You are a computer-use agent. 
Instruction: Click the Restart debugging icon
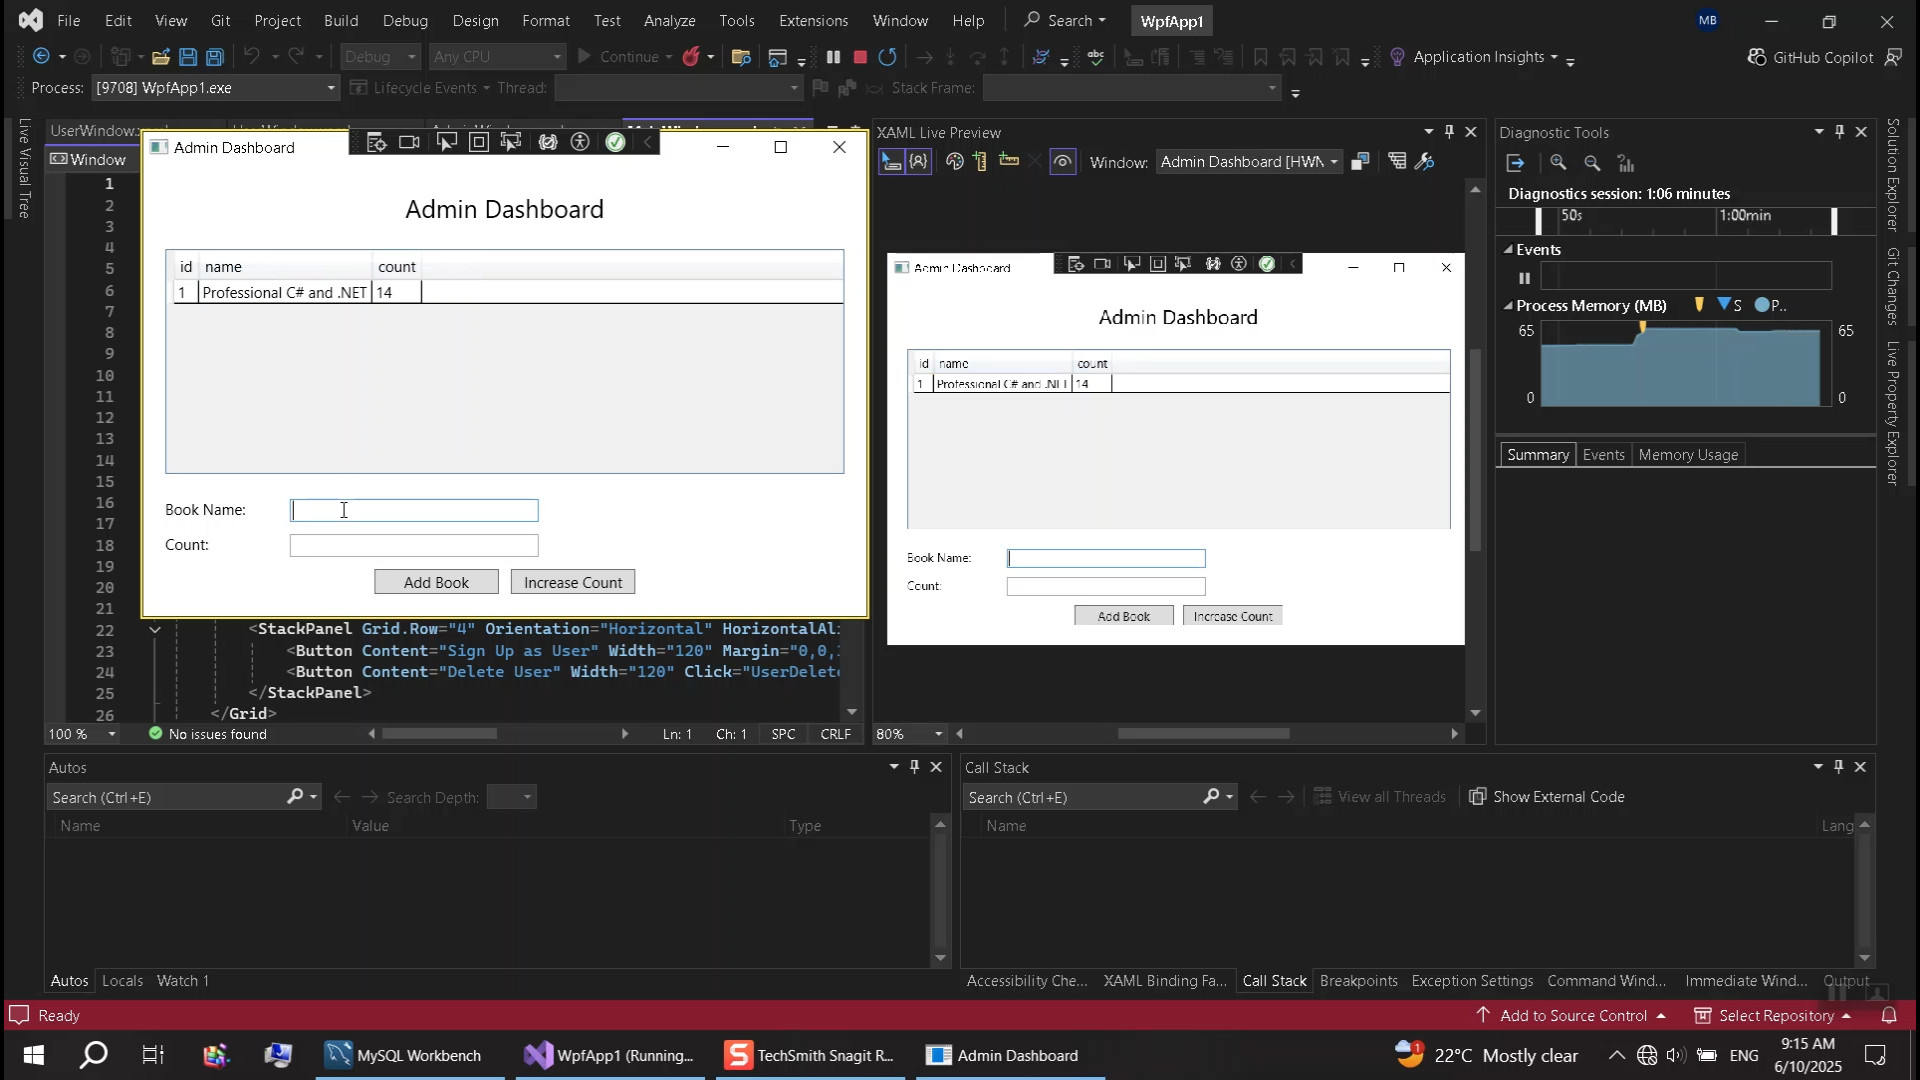(887, 57)
